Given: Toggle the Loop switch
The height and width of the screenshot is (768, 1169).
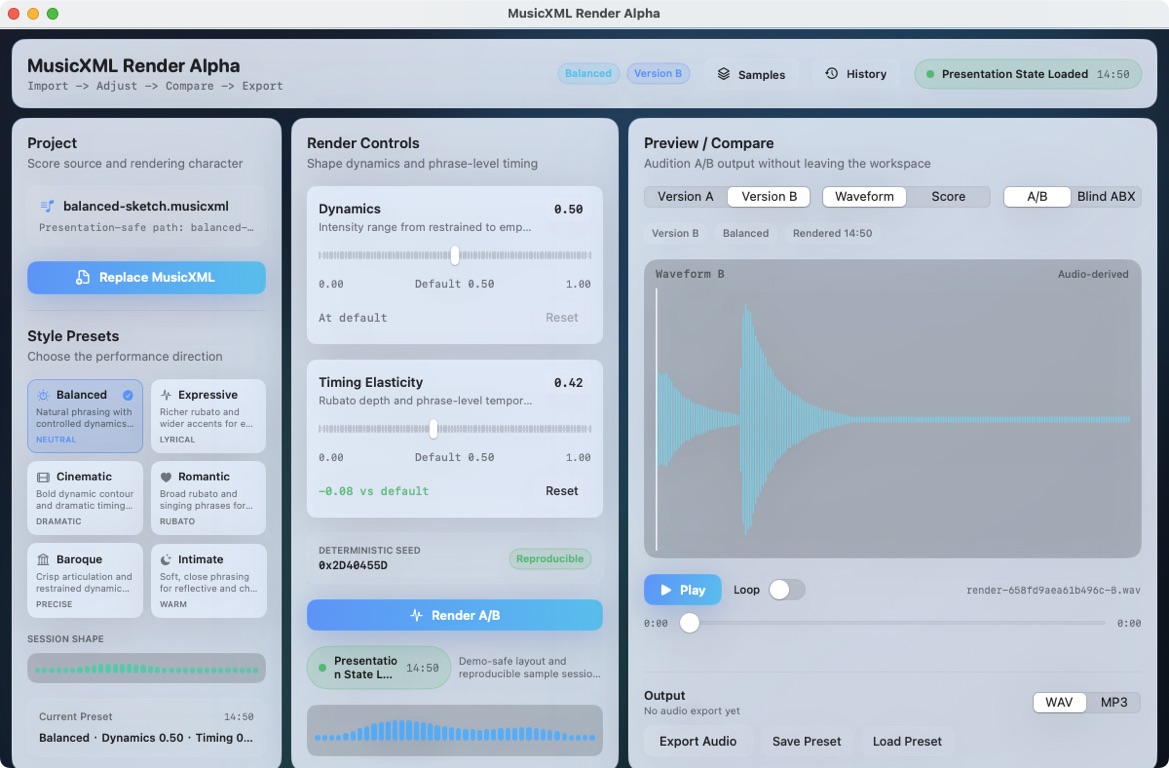Looking at the screenshot, I should 787,589.
